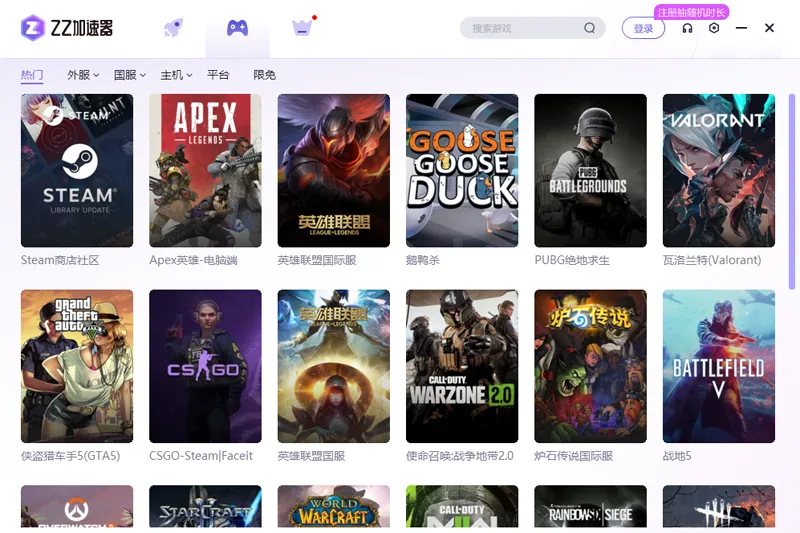Minimize the ZZ accelerator window

pyautogui.click(x=741, y=28)
